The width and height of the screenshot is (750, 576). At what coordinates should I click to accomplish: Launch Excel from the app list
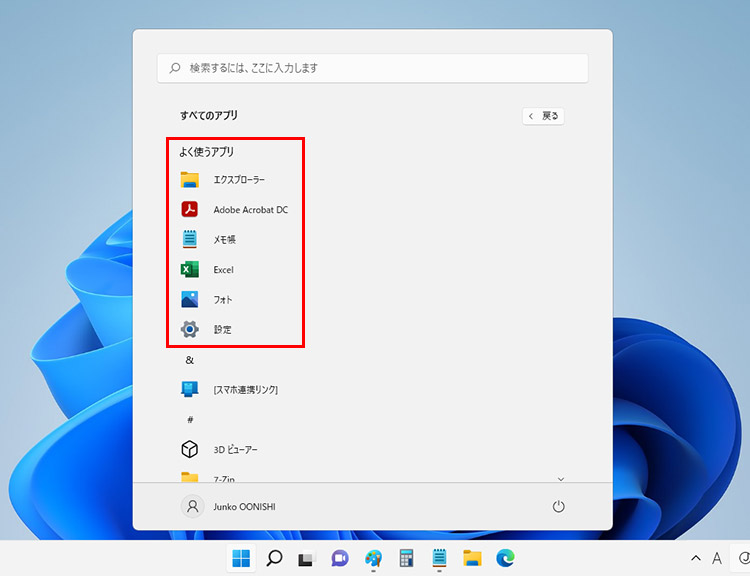tap(222, 270)
